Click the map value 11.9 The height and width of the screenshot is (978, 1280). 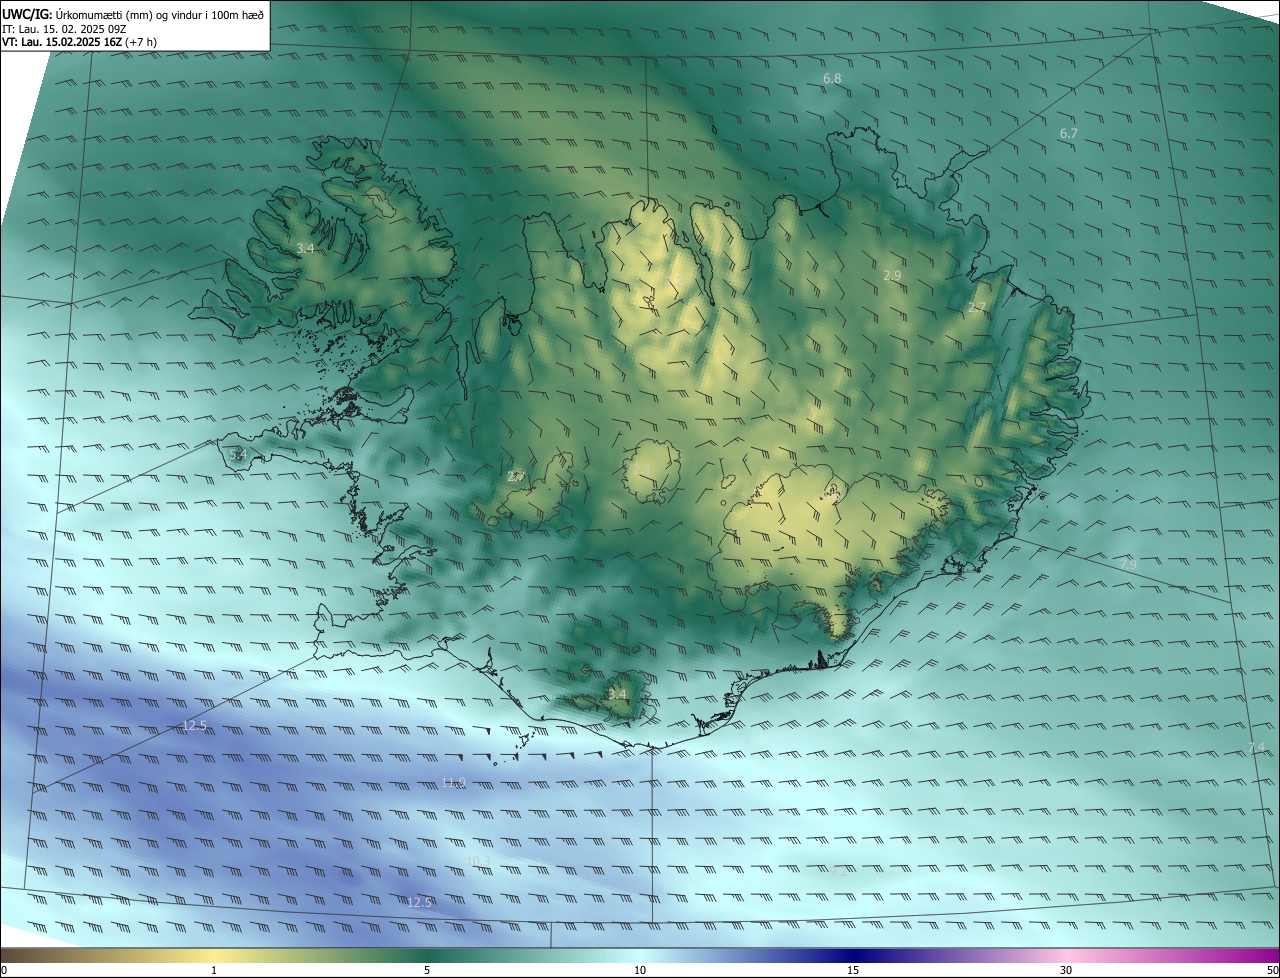pos(454,782)
